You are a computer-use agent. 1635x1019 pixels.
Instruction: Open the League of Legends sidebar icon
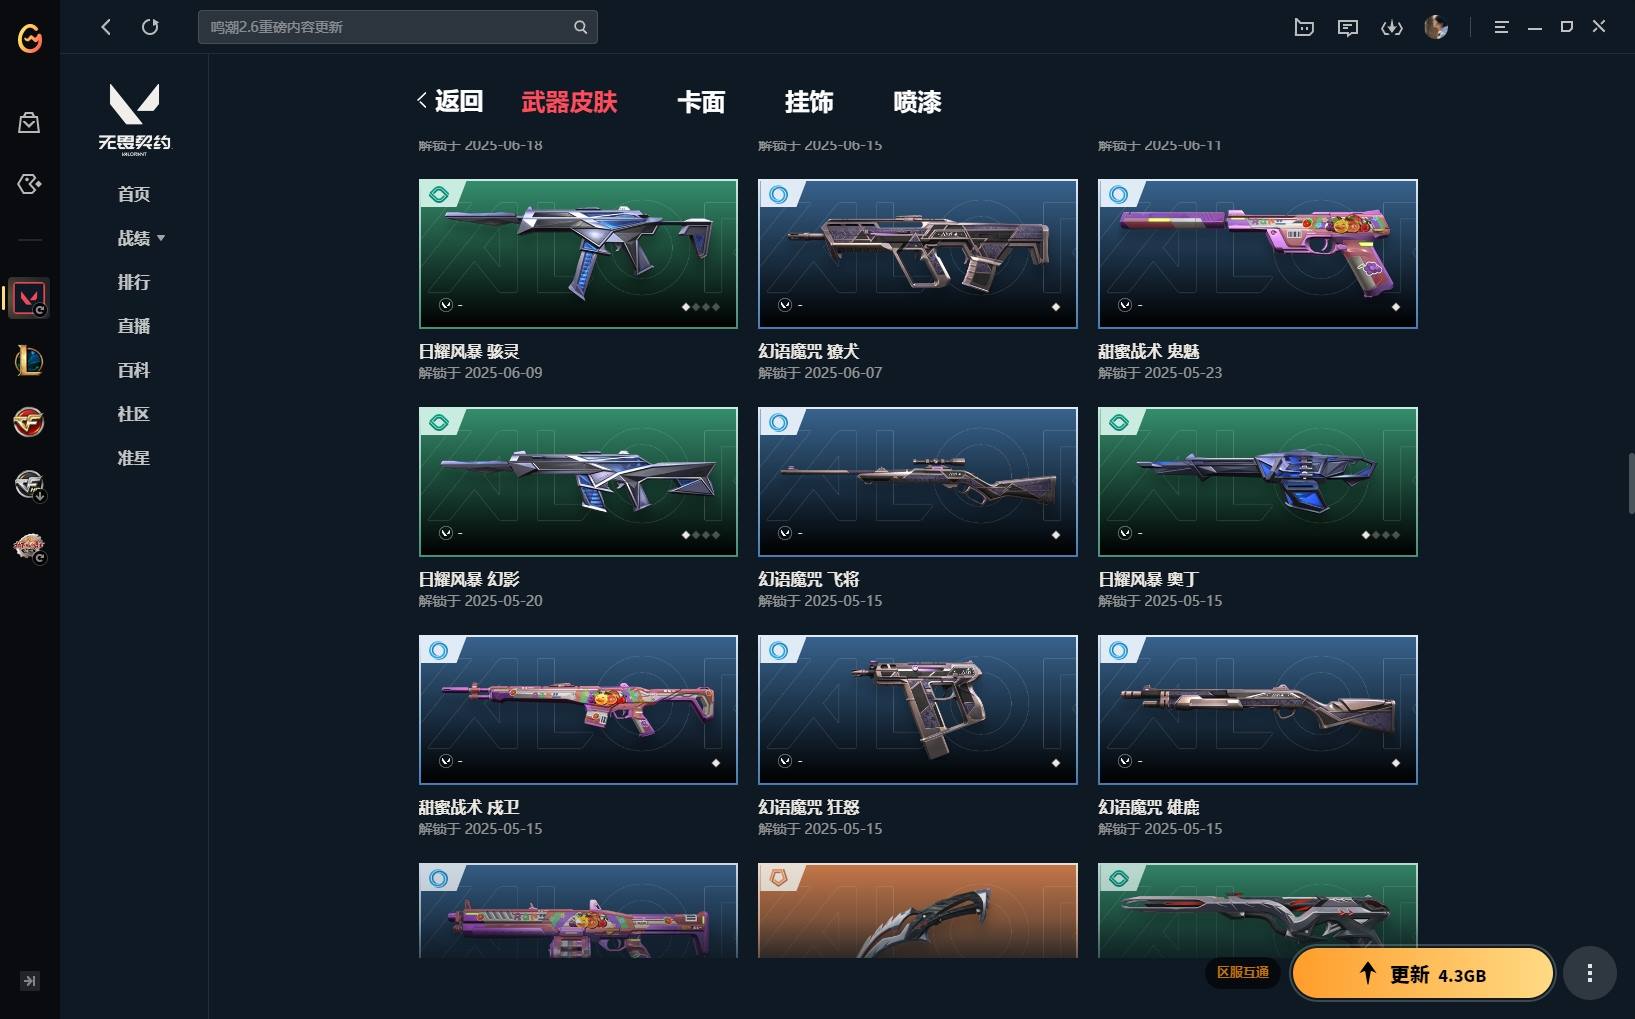click(29, 360)
